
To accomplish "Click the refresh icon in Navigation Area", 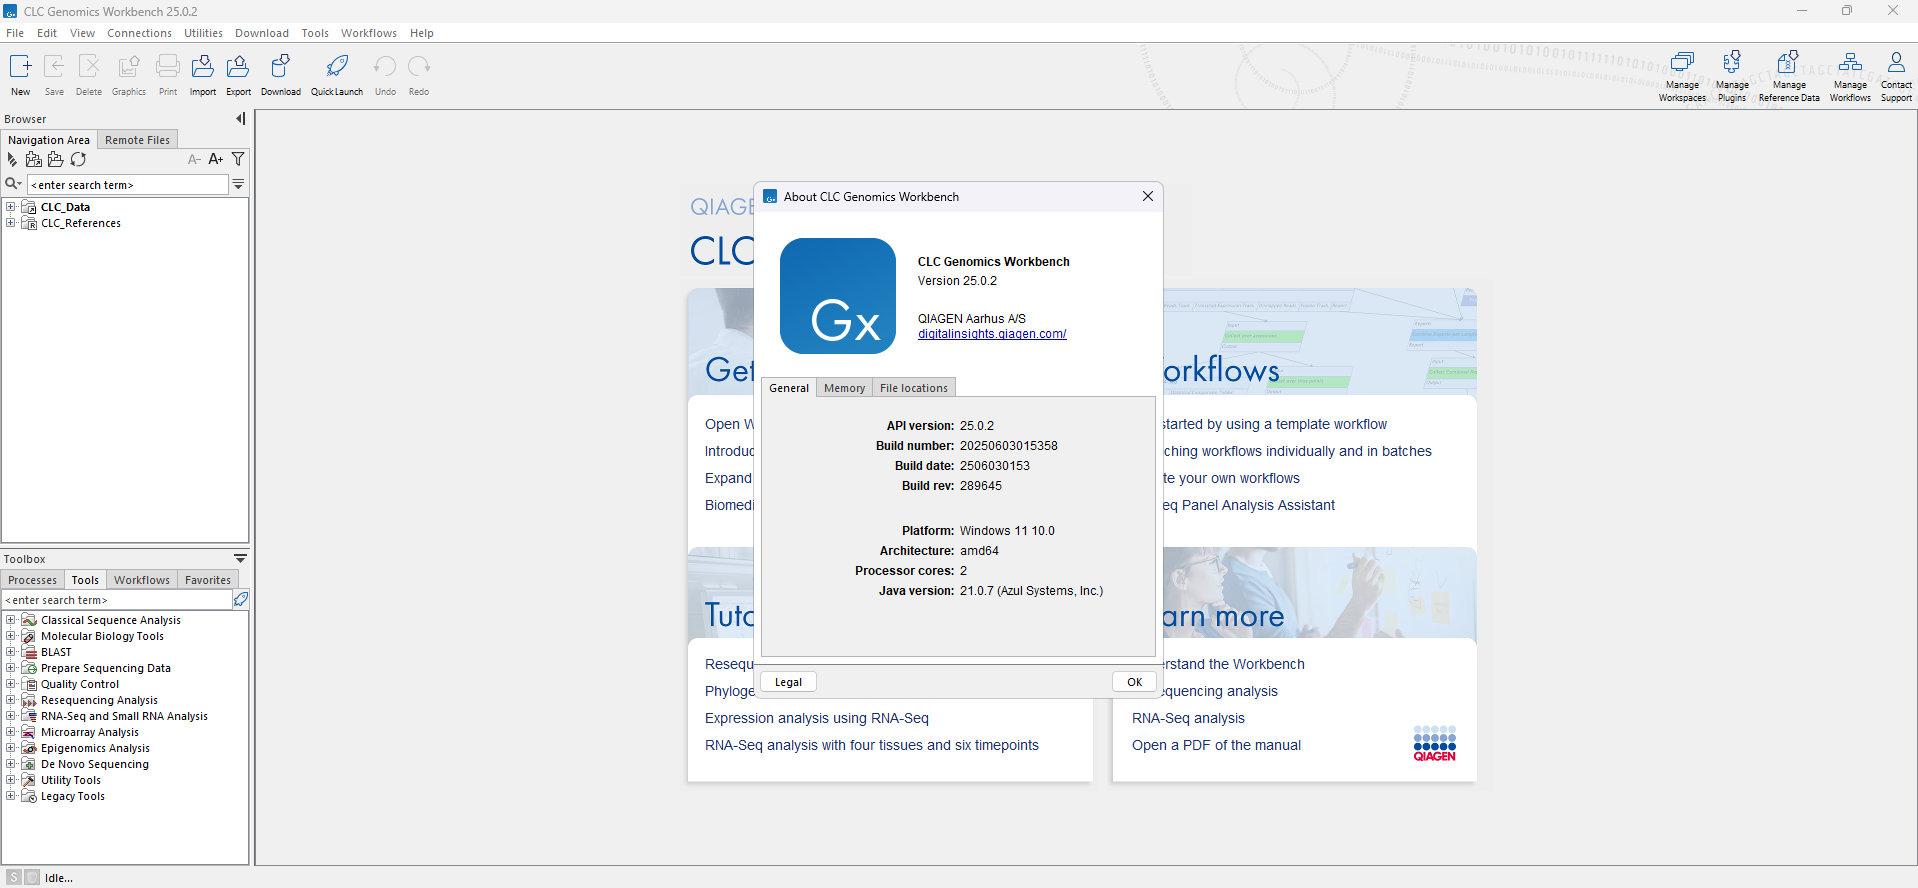I will 78,160.
